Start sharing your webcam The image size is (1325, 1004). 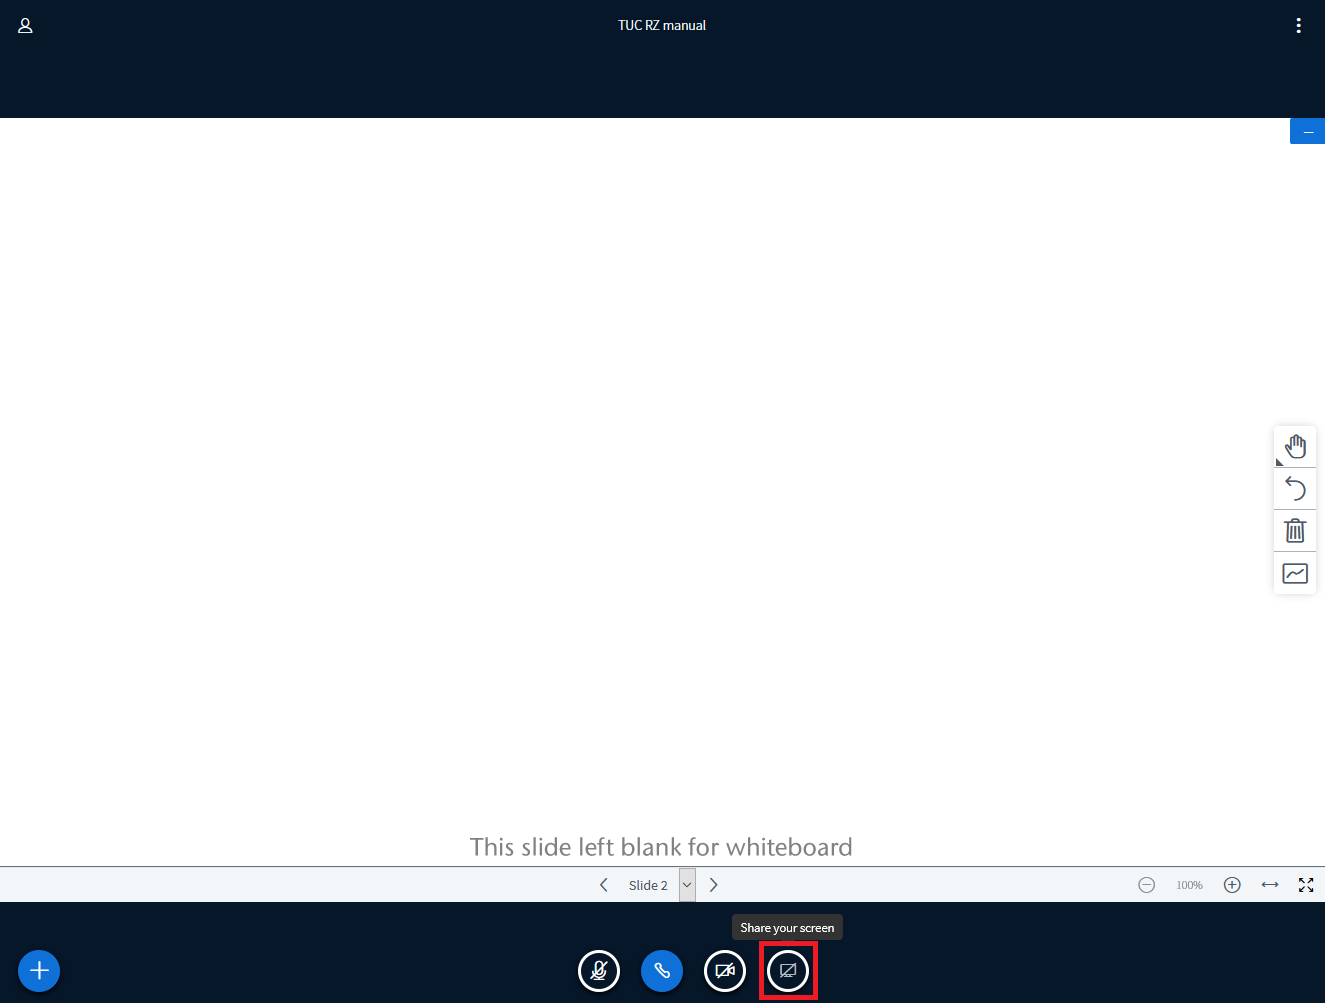[725, 970]
